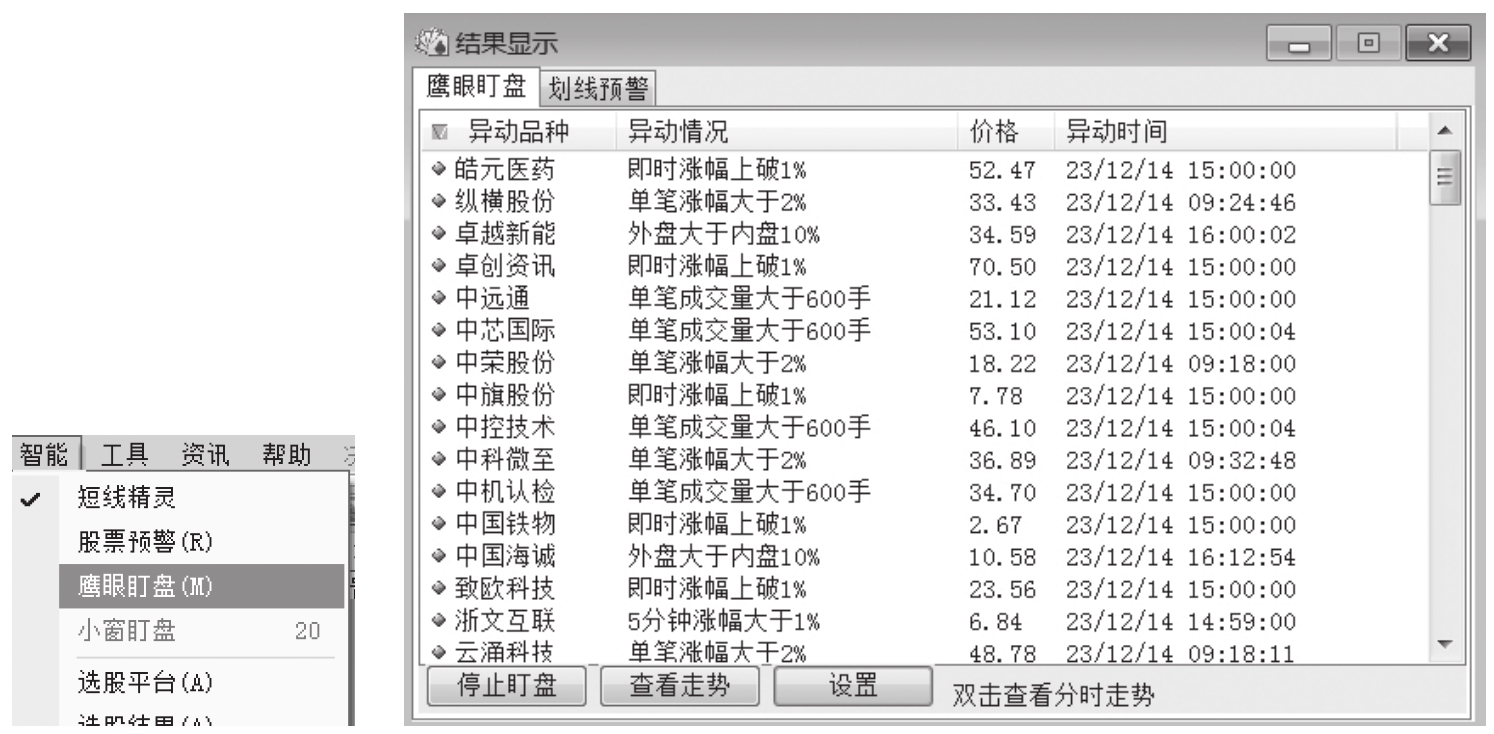Click the time 23/12/14 09:24:46
Image resolution: width=1494 pixels, height=734 pixels.
click(1181, 203)
